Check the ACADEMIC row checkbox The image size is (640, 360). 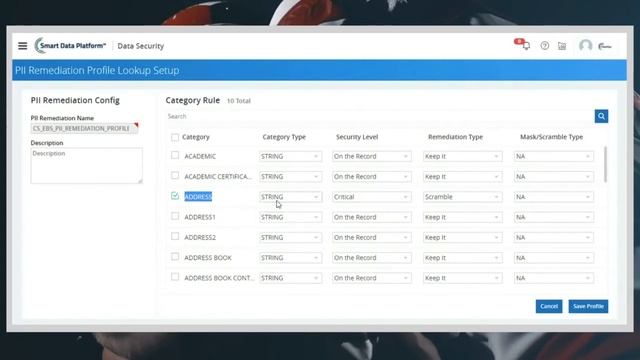pyautogui.click(x=175, y=156)
